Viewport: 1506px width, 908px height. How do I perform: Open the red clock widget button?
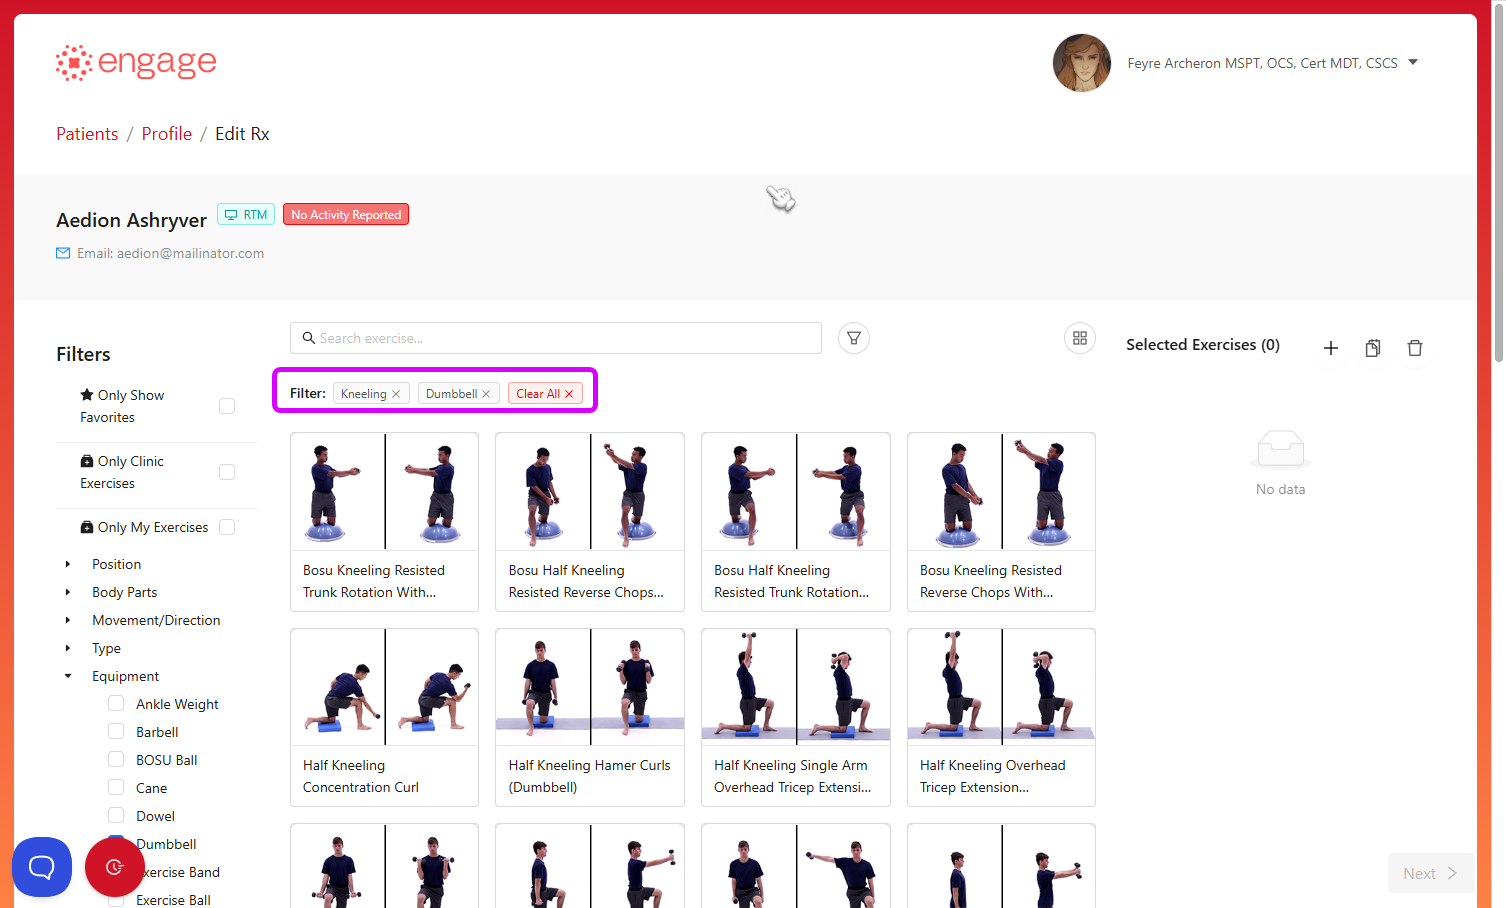(x=115, y=867)
